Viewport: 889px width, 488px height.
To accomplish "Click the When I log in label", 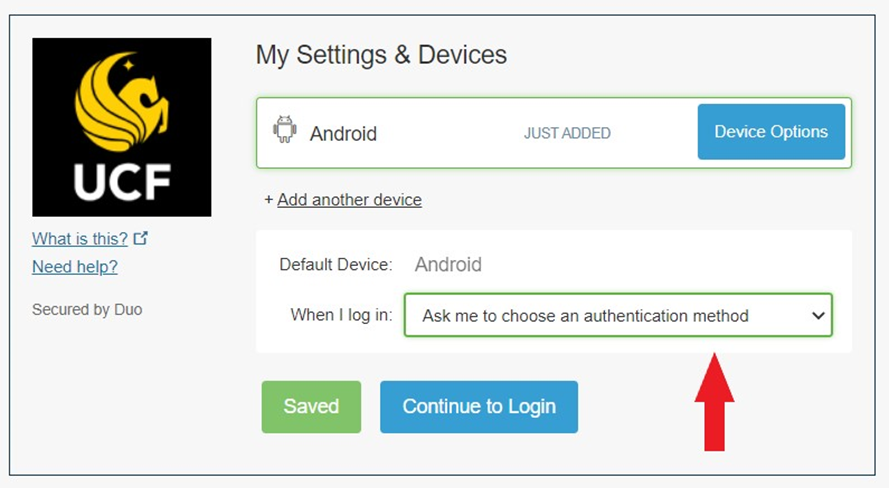I will (341, 315).
